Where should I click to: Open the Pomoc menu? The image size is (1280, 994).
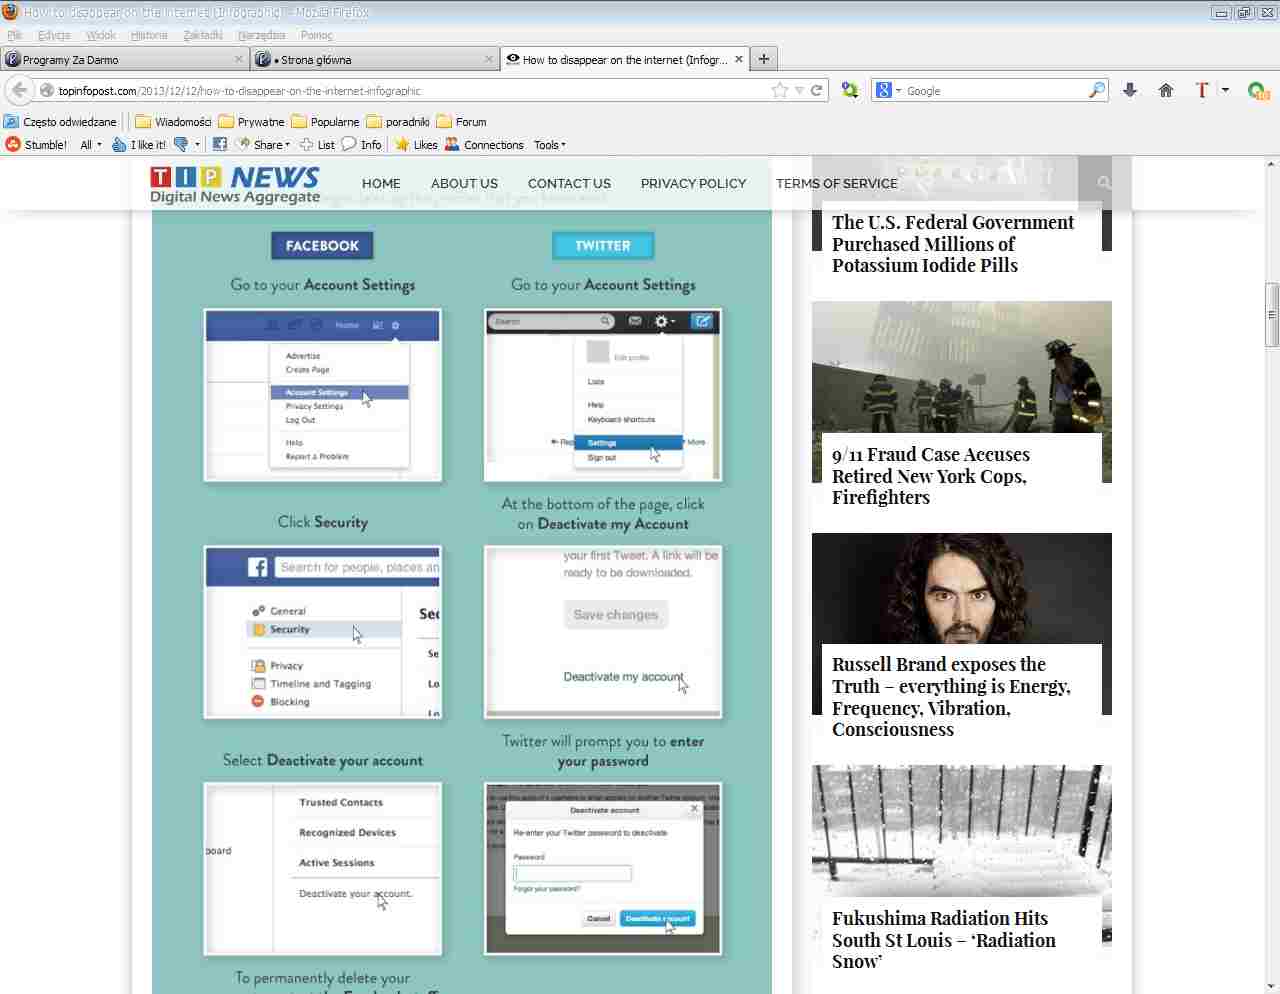(317, 35)
